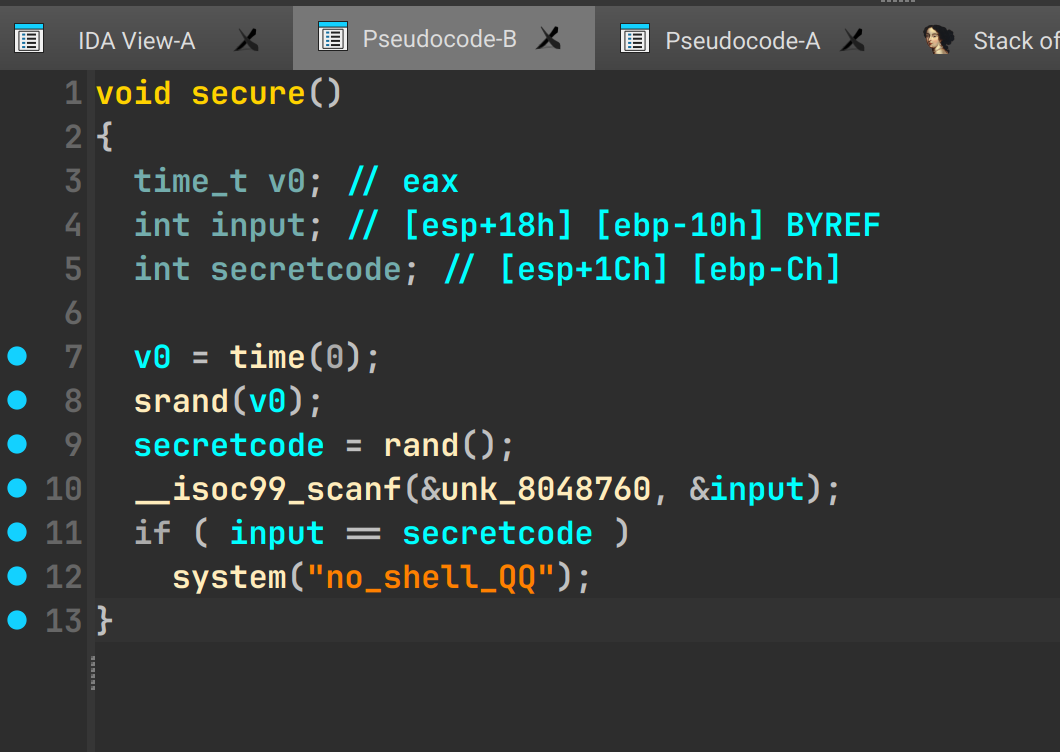The height and width of the screenshot is (752, 1060).
Task: Click the secure function name
Action: (x=248, y=94)
